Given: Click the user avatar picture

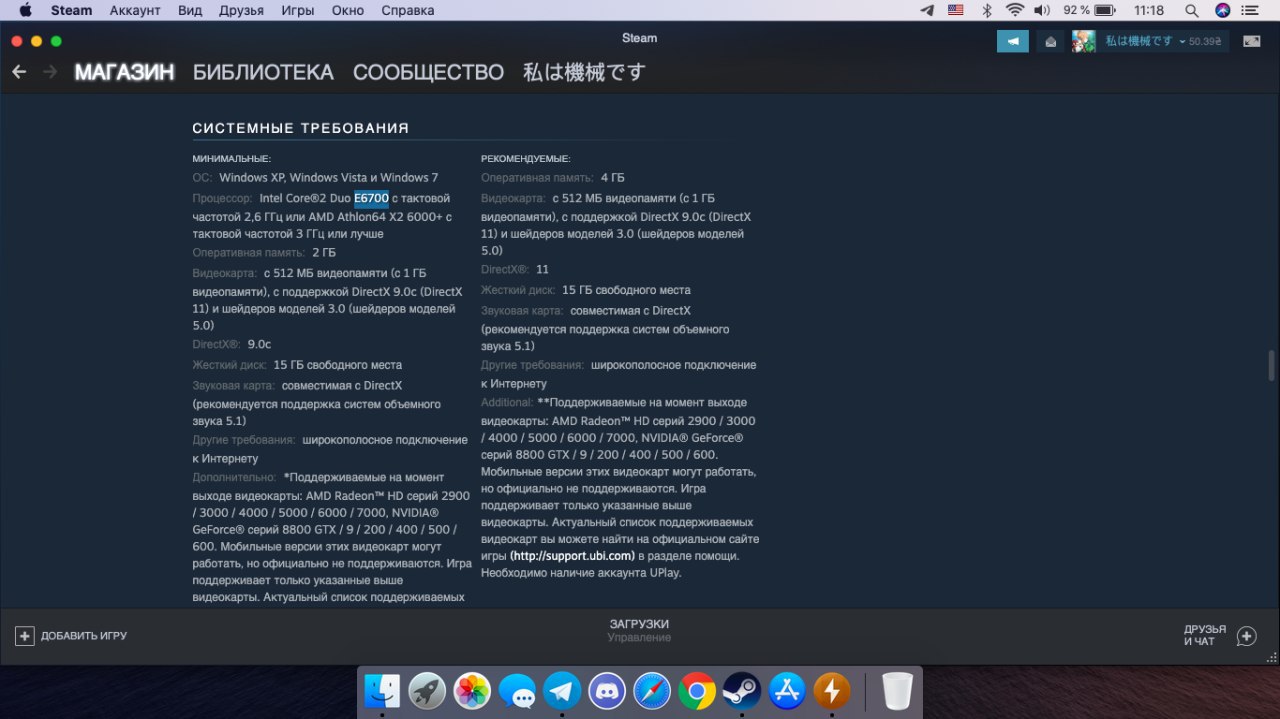Looking at the screenshot, I should point(1083,41).
